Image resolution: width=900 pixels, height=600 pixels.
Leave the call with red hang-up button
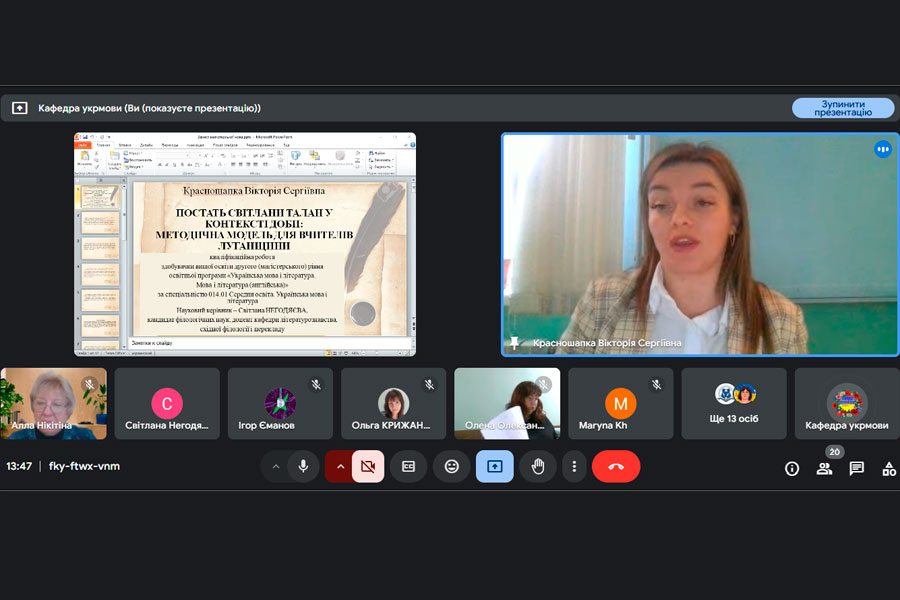[616, 466]
